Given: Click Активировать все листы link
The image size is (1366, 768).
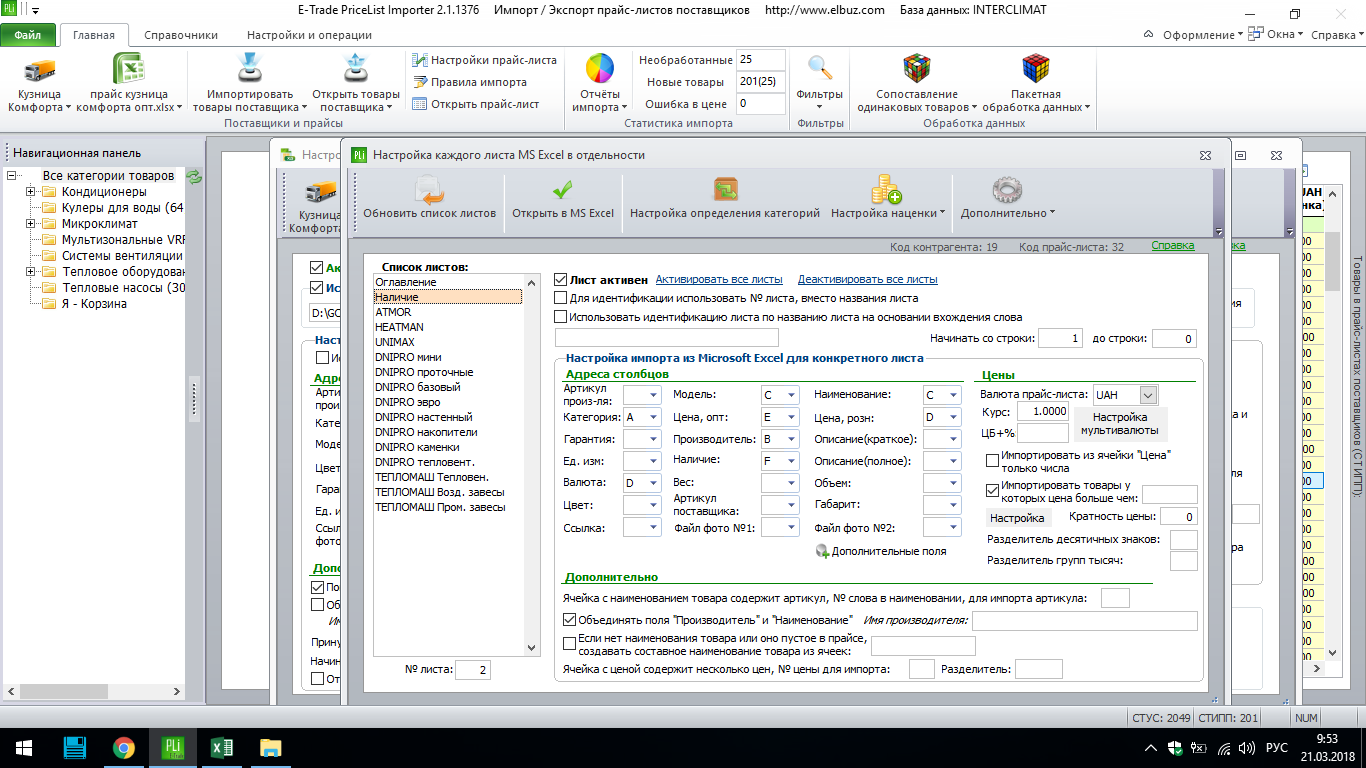Looking at the screenshot, I should (x=719, y=280).
